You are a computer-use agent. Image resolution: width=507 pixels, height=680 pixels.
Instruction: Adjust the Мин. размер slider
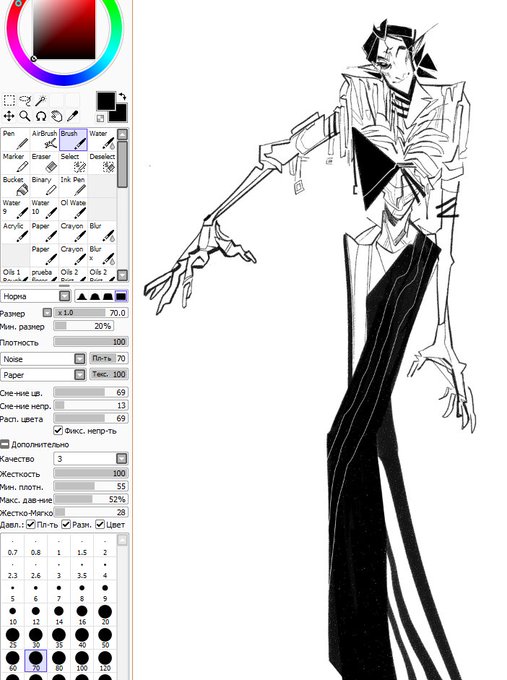(x=83, y=326)
